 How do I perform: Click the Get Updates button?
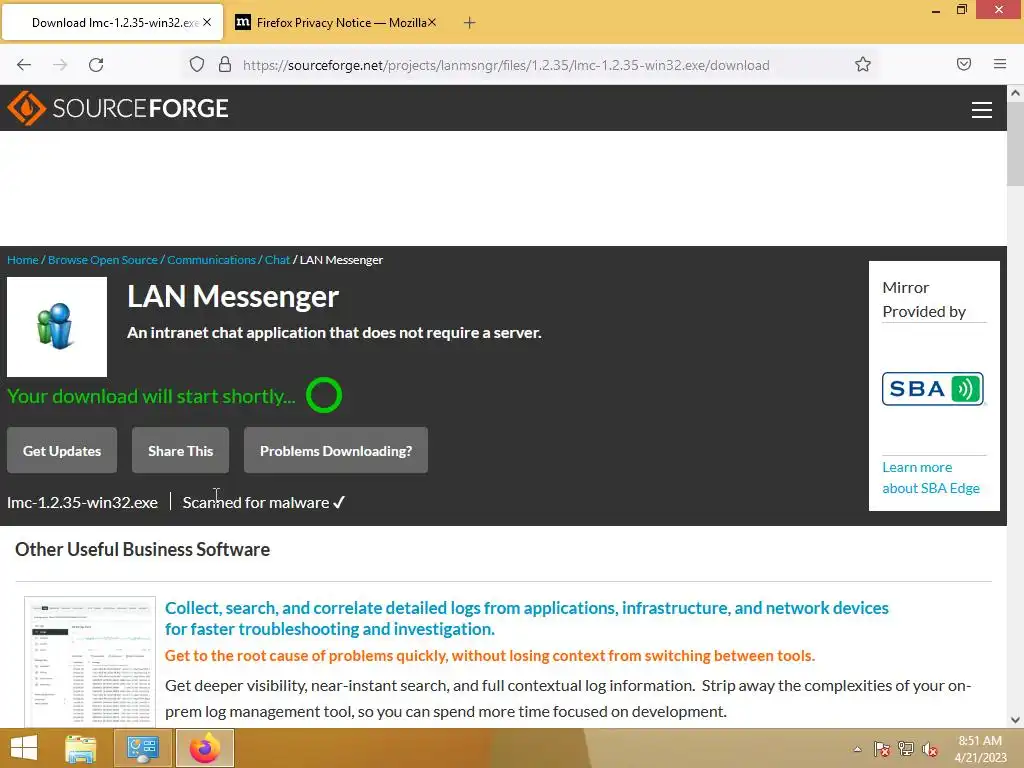coord(62,451)
